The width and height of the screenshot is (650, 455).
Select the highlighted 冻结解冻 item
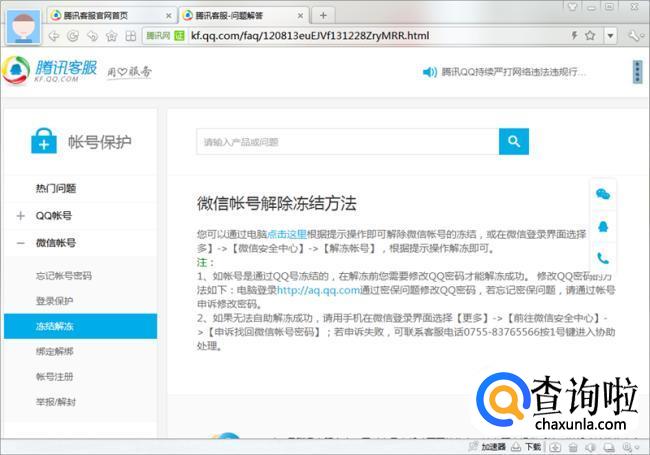[x=80, y=326]
